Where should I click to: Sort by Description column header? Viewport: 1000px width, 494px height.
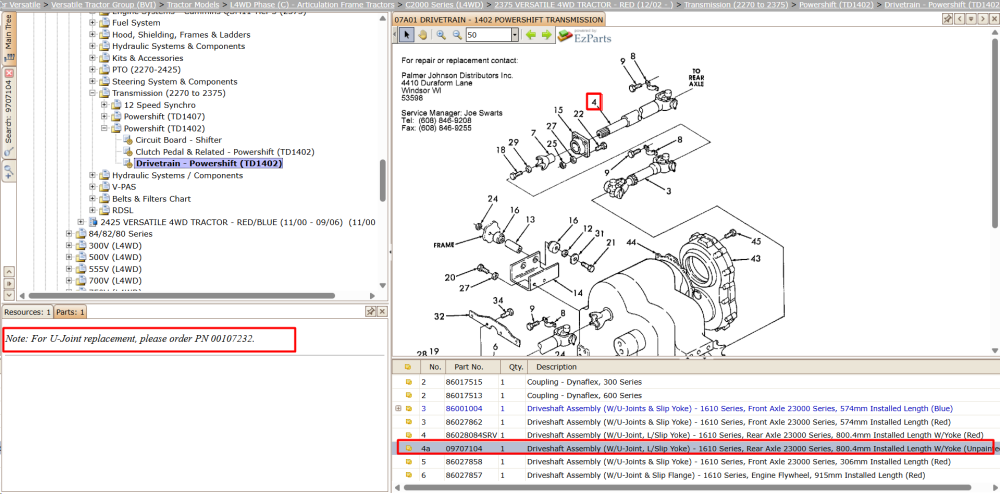(762, 367)
